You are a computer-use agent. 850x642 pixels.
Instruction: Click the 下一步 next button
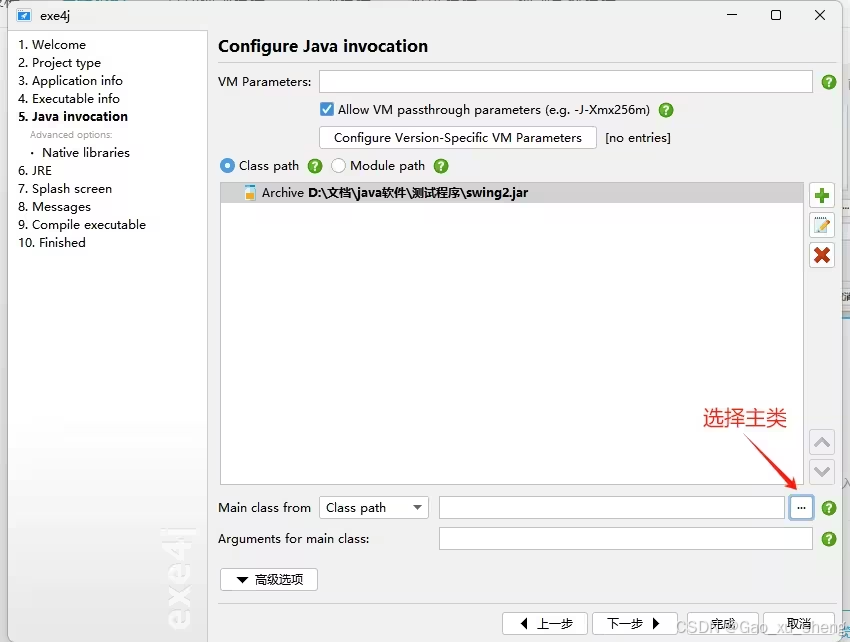(635, 624)
